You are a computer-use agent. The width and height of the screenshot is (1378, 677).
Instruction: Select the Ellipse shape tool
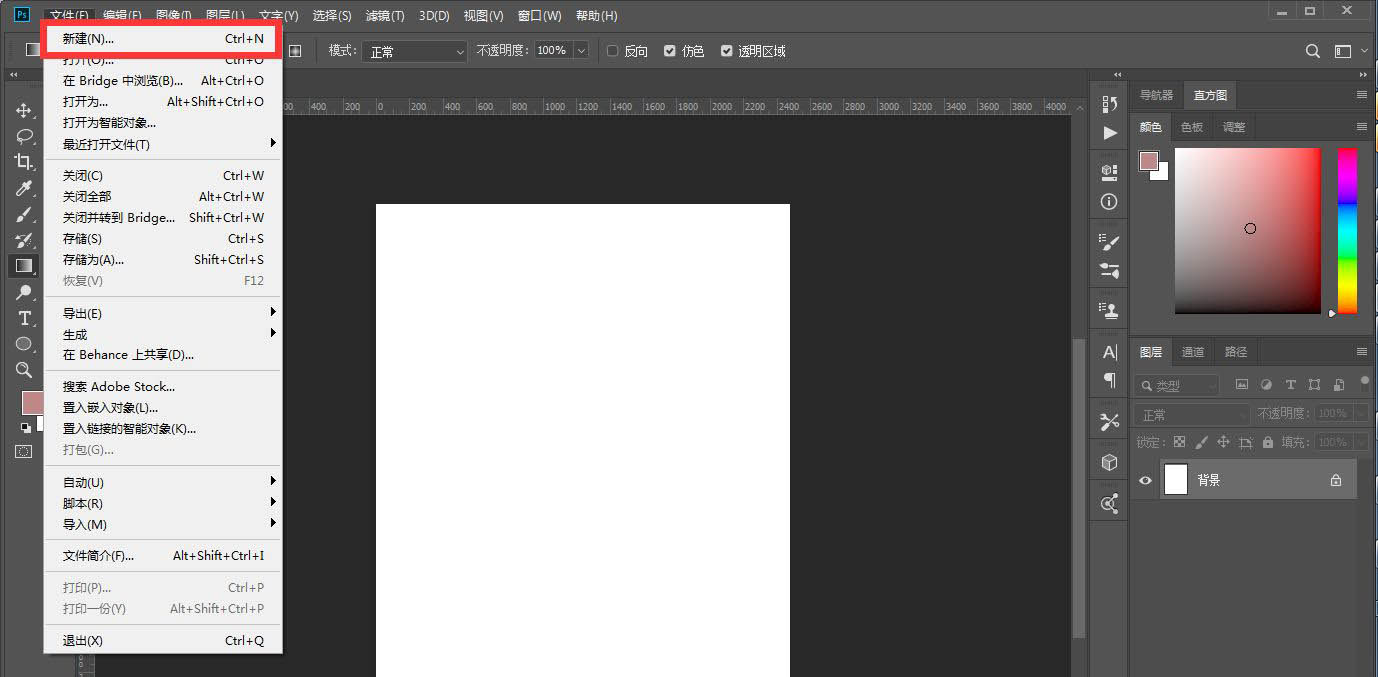(24, 344)
